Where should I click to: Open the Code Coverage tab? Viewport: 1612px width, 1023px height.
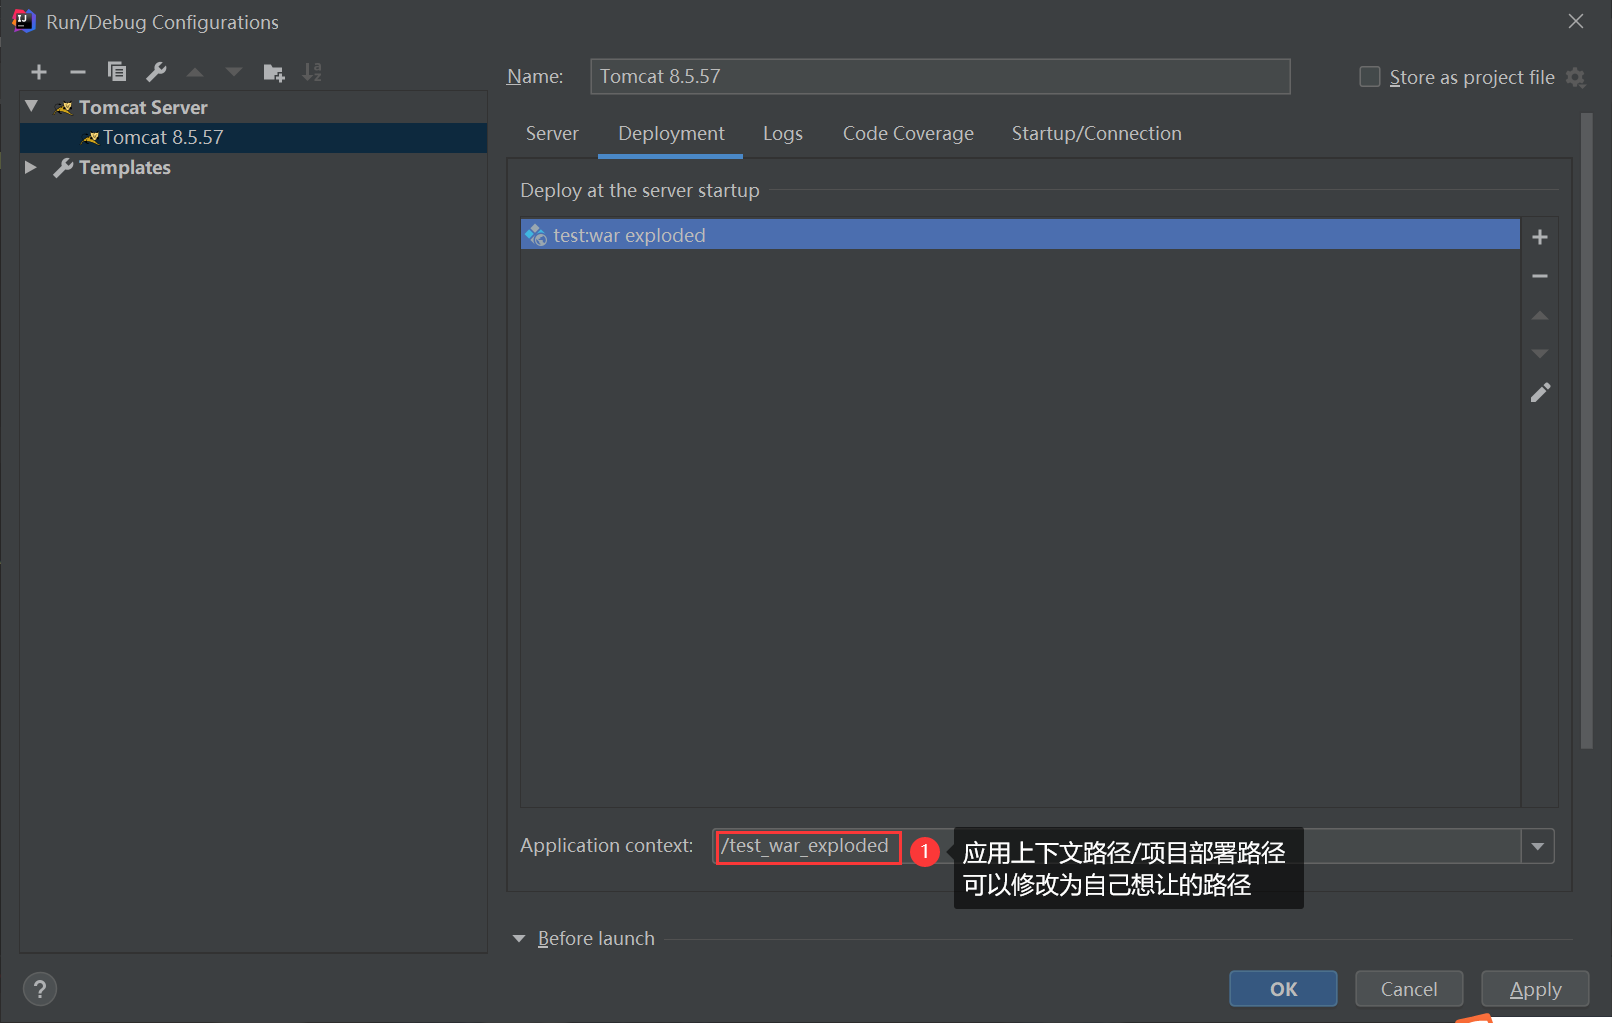908,133
